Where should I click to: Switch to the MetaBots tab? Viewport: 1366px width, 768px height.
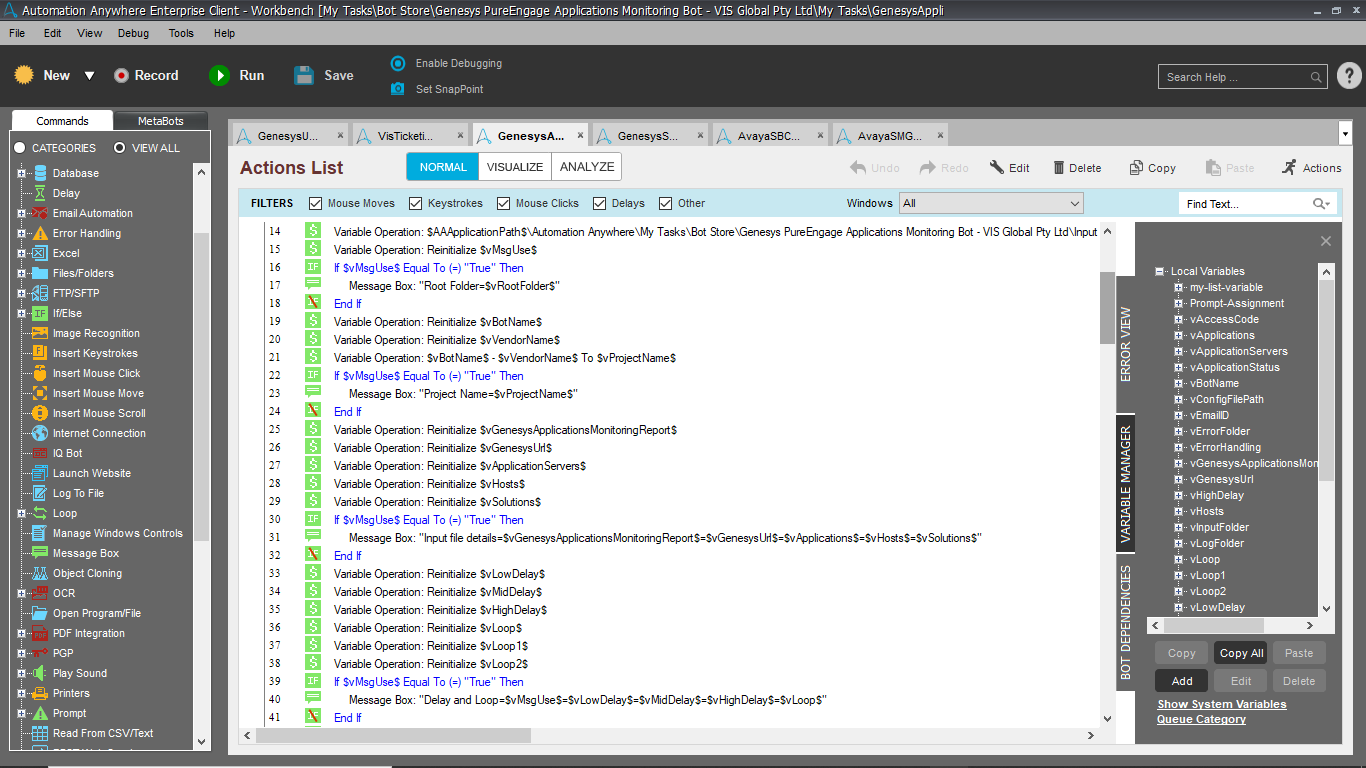click(160, 121)
